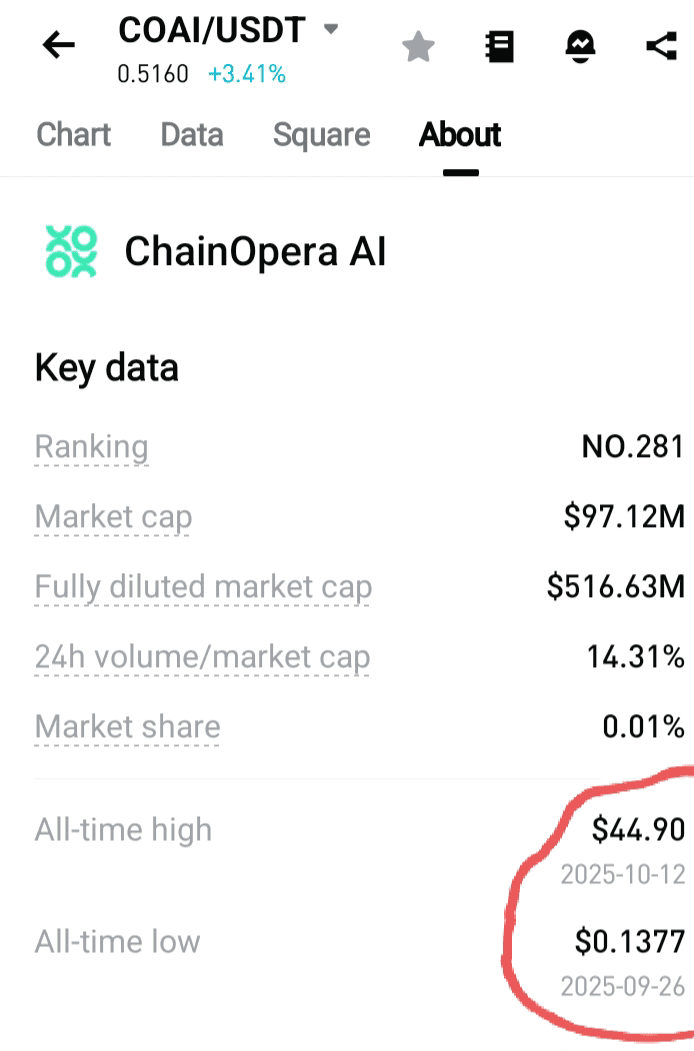Open Fully diluted market cap info
694x1051 pixels.
(203, 587)
